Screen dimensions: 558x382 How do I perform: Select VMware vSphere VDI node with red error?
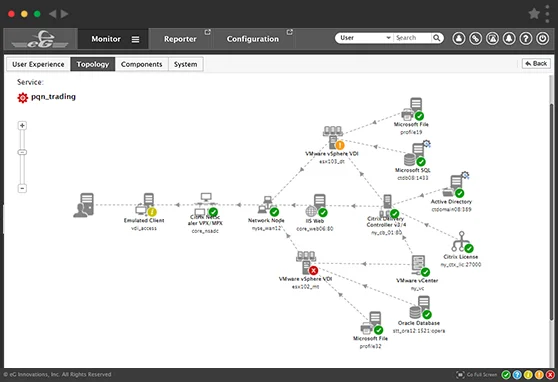307,263
